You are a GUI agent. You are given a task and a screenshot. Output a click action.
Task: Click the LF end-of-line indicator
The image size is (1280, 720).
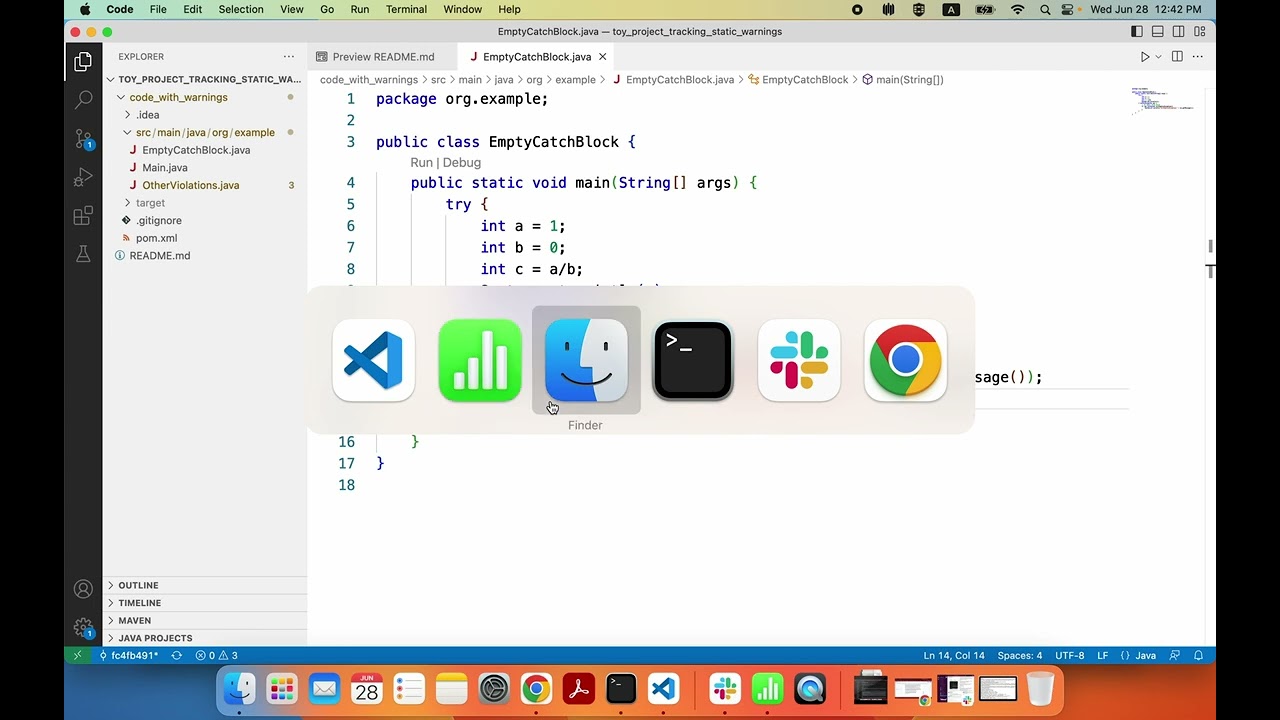1103,656
